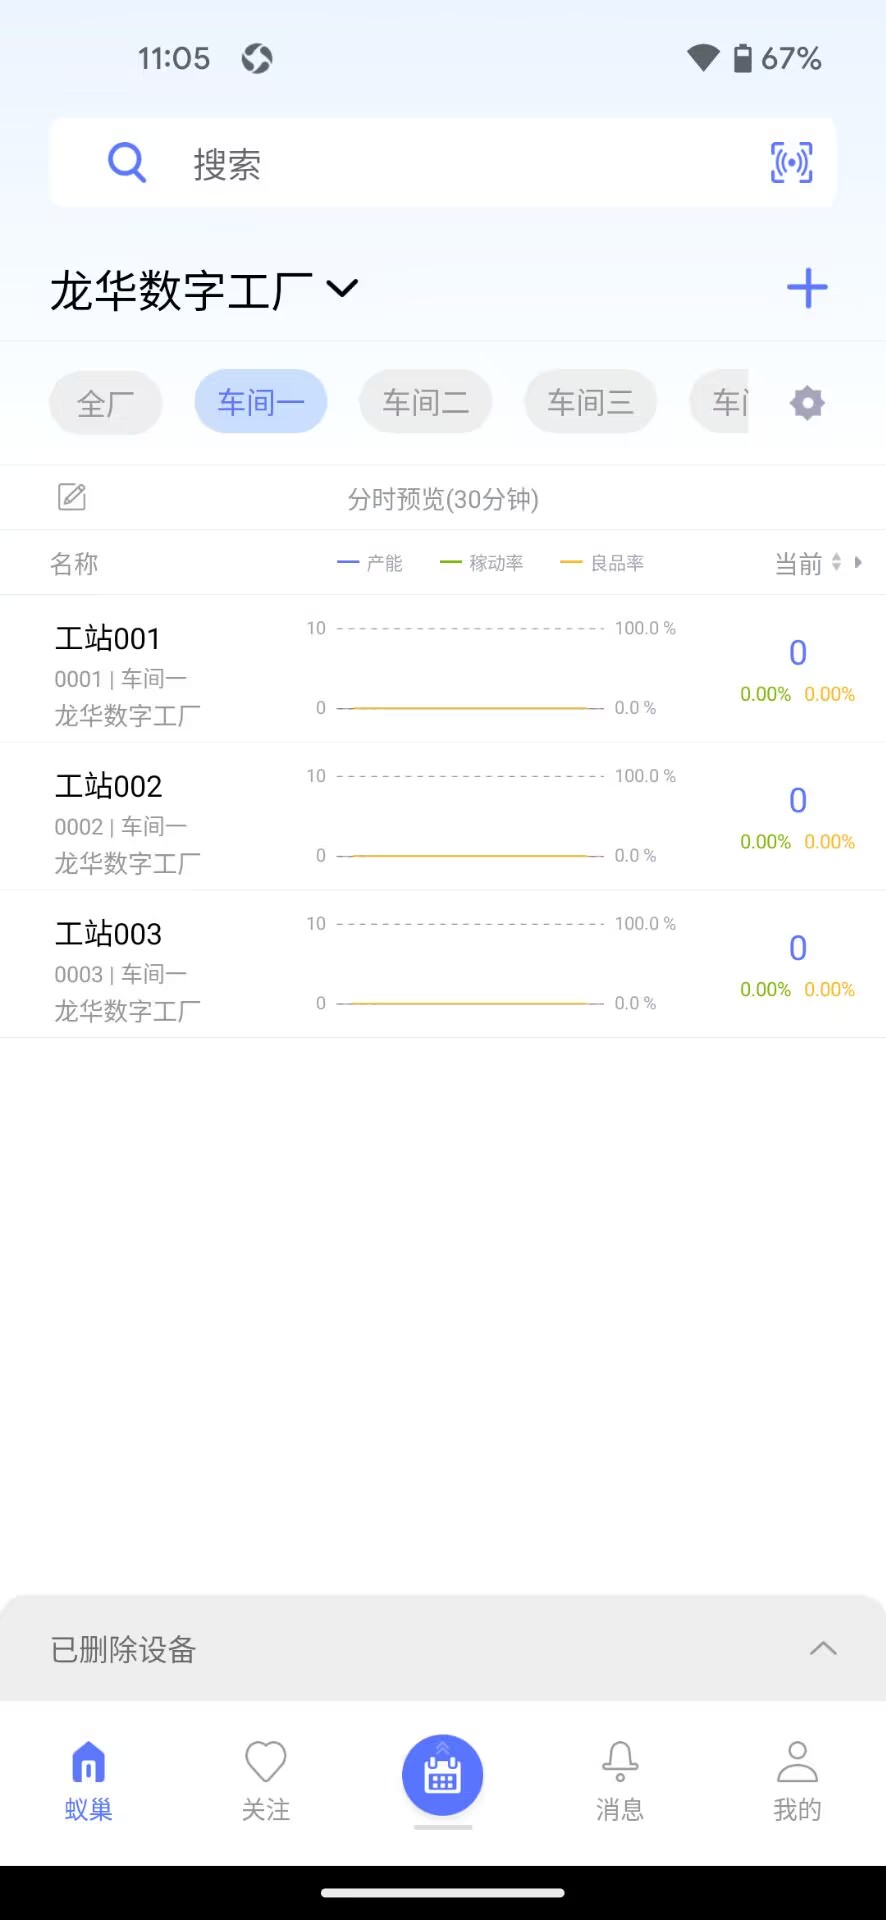Open the scan device icon
Screen dimensions: 886x1920
791,162
